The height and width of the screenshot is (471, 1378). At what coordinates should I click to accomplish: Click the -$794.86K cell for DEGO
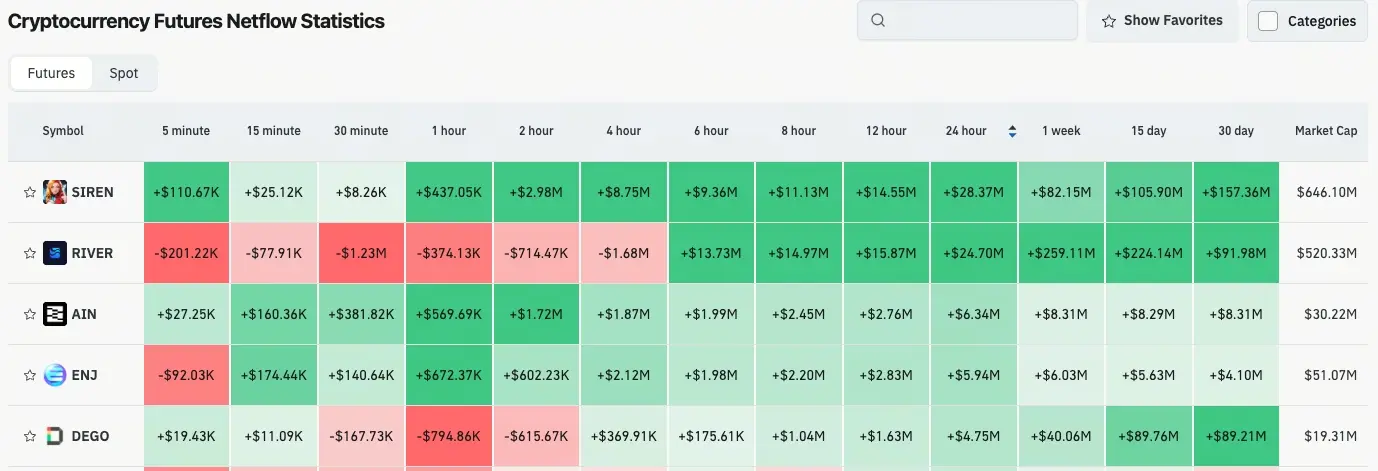[449, 436]
